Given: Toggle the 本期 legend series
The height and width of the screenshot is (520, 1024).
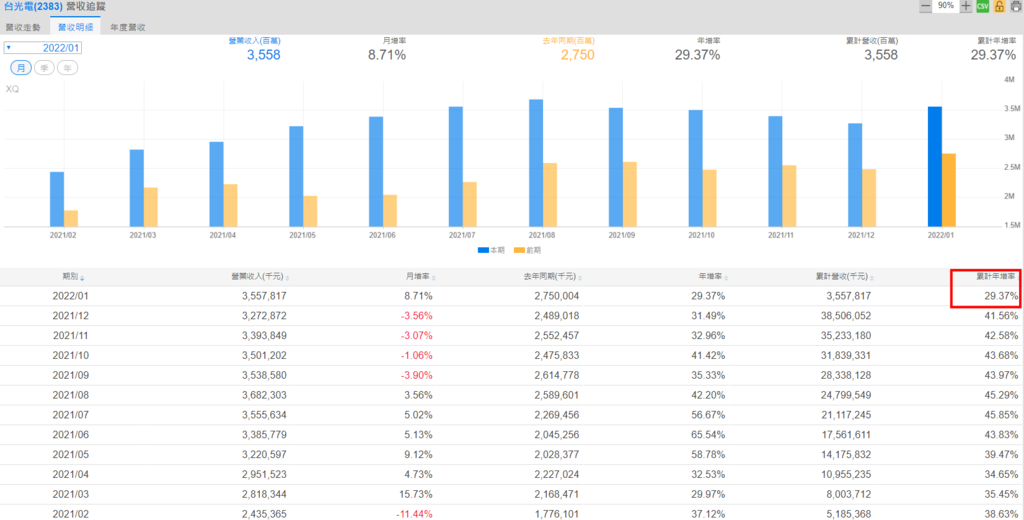Looking at the screenshot, I should [x=491, y=250].
